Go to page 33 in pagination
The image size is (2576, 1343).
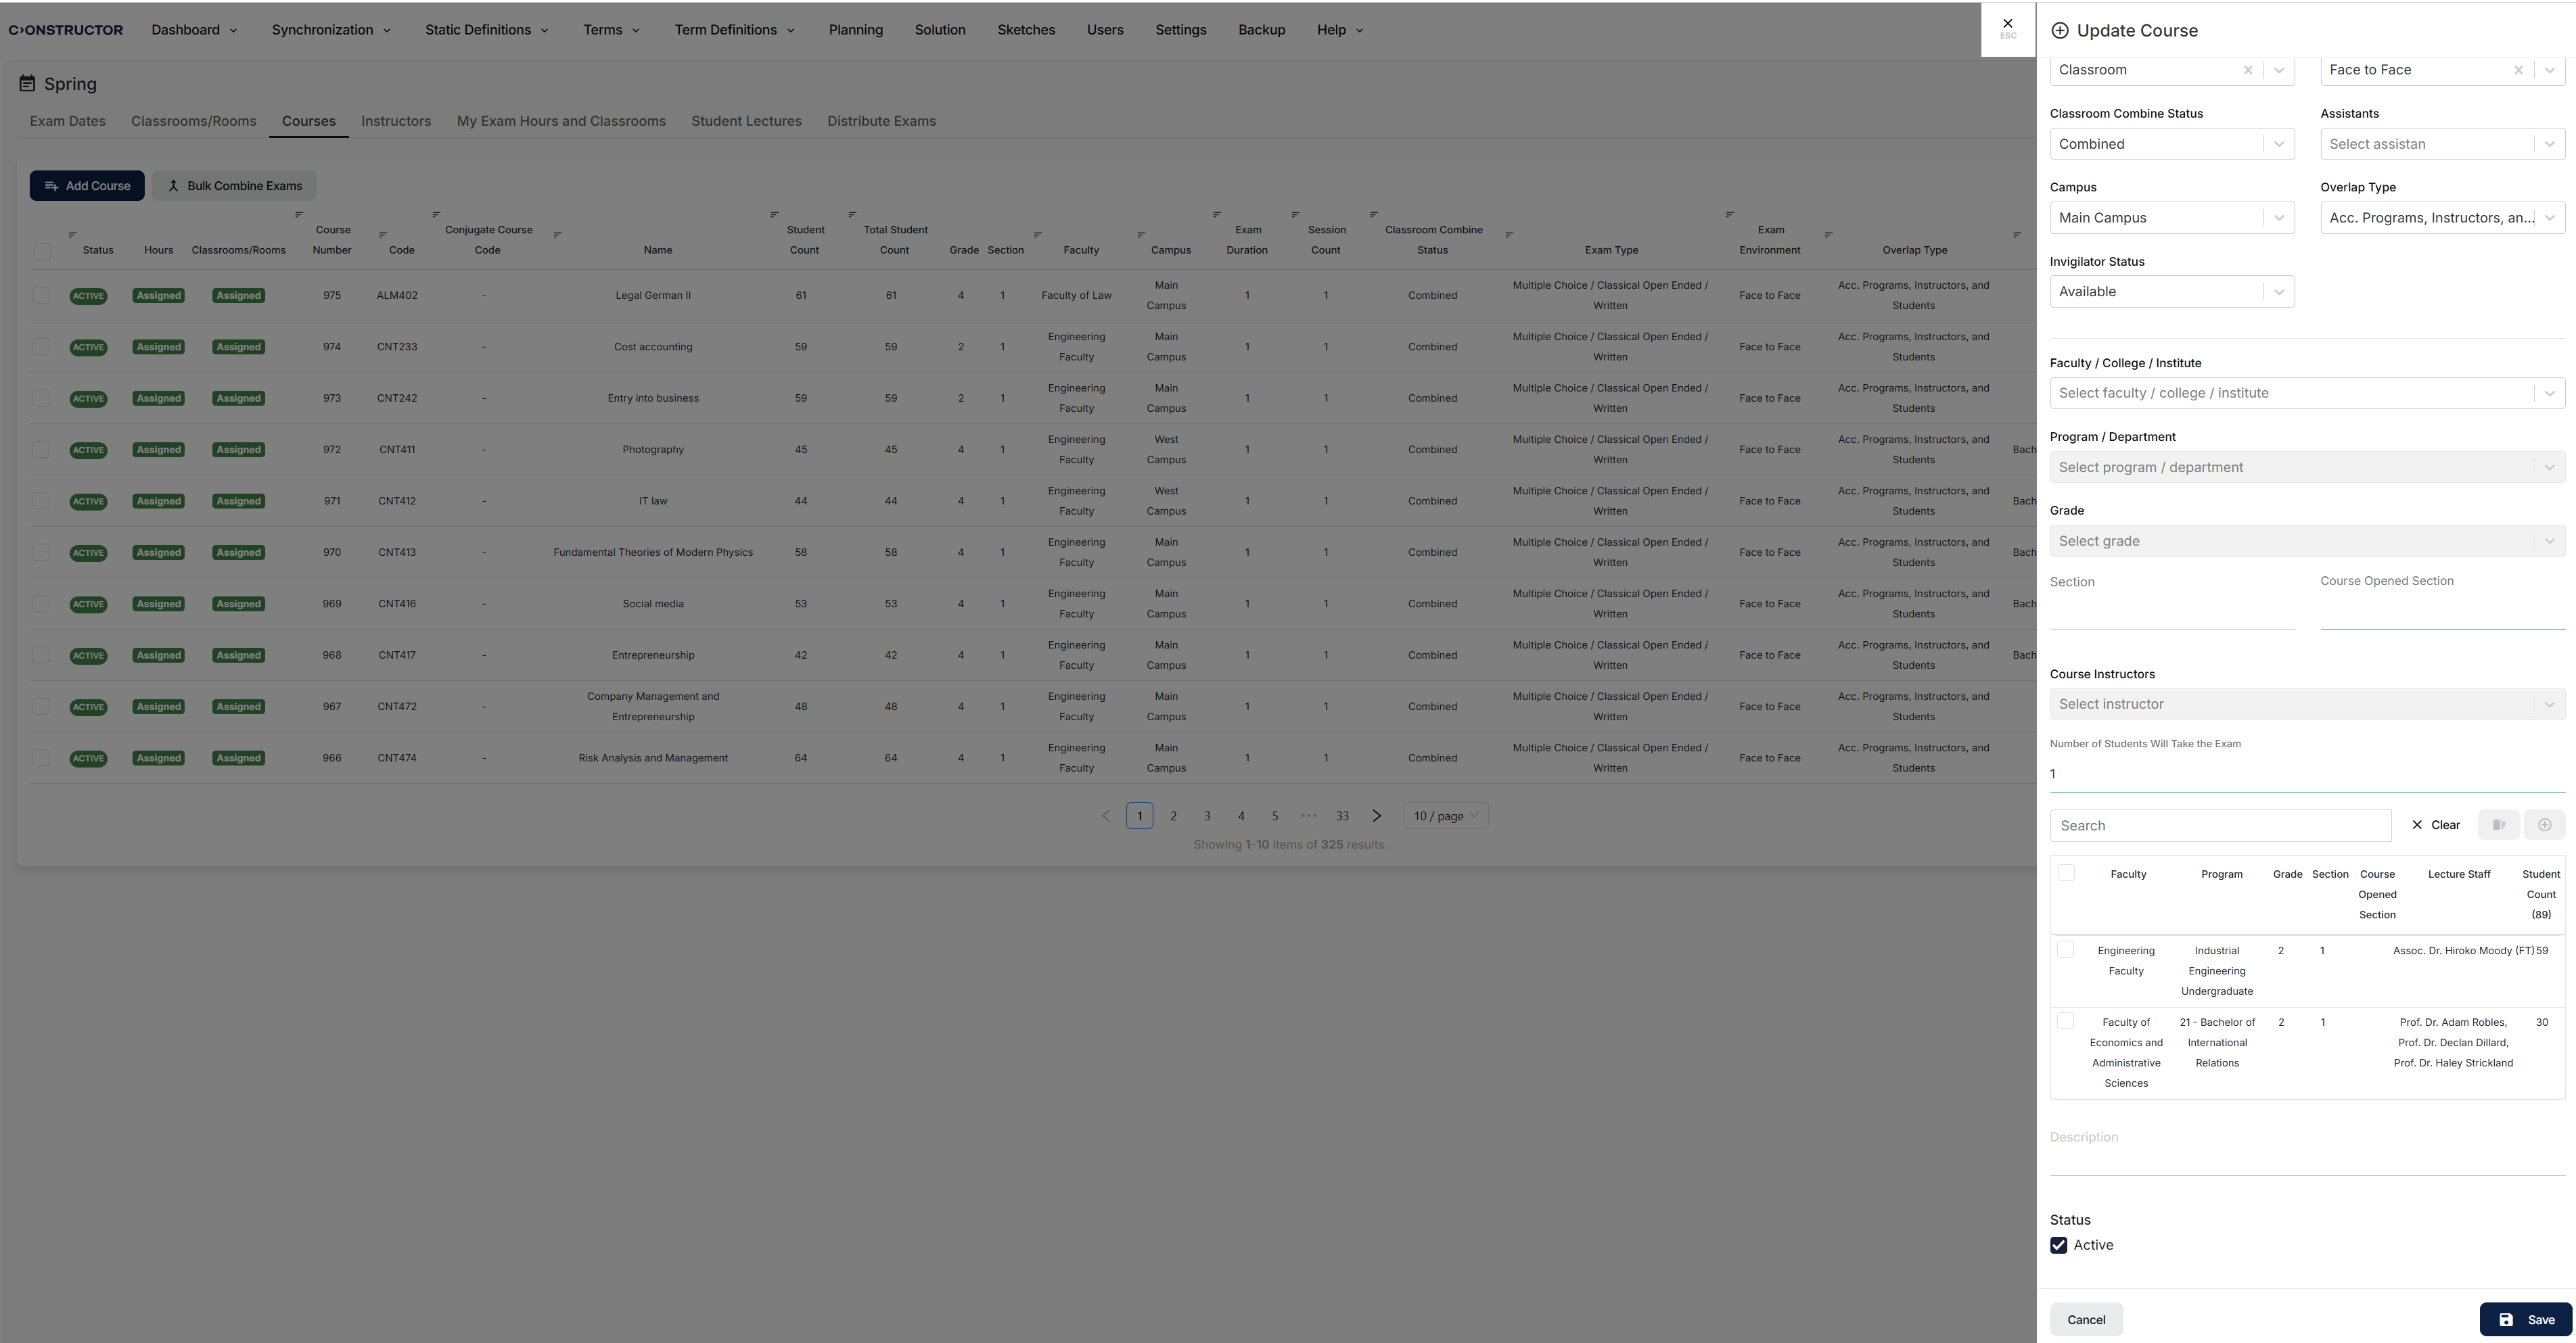(1342, 816)
